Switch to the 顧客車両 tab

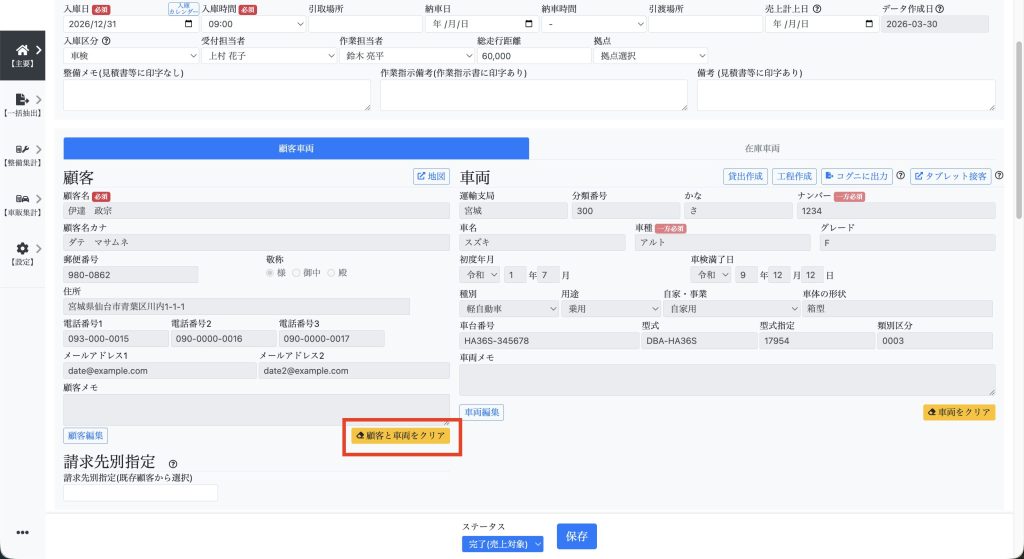click(296, 148)
